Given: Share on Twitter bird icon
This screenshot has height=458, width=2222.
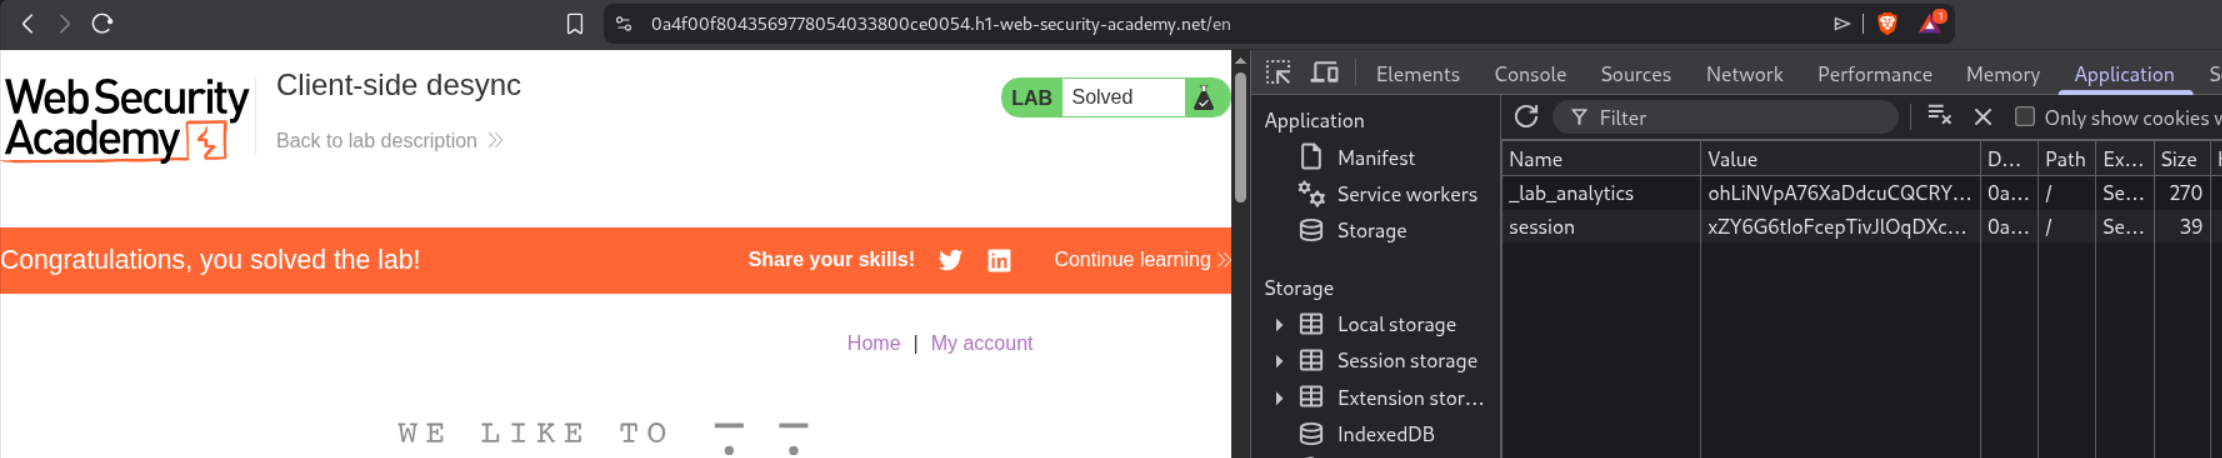Looking at the screenshot, I should click(950, 260).
